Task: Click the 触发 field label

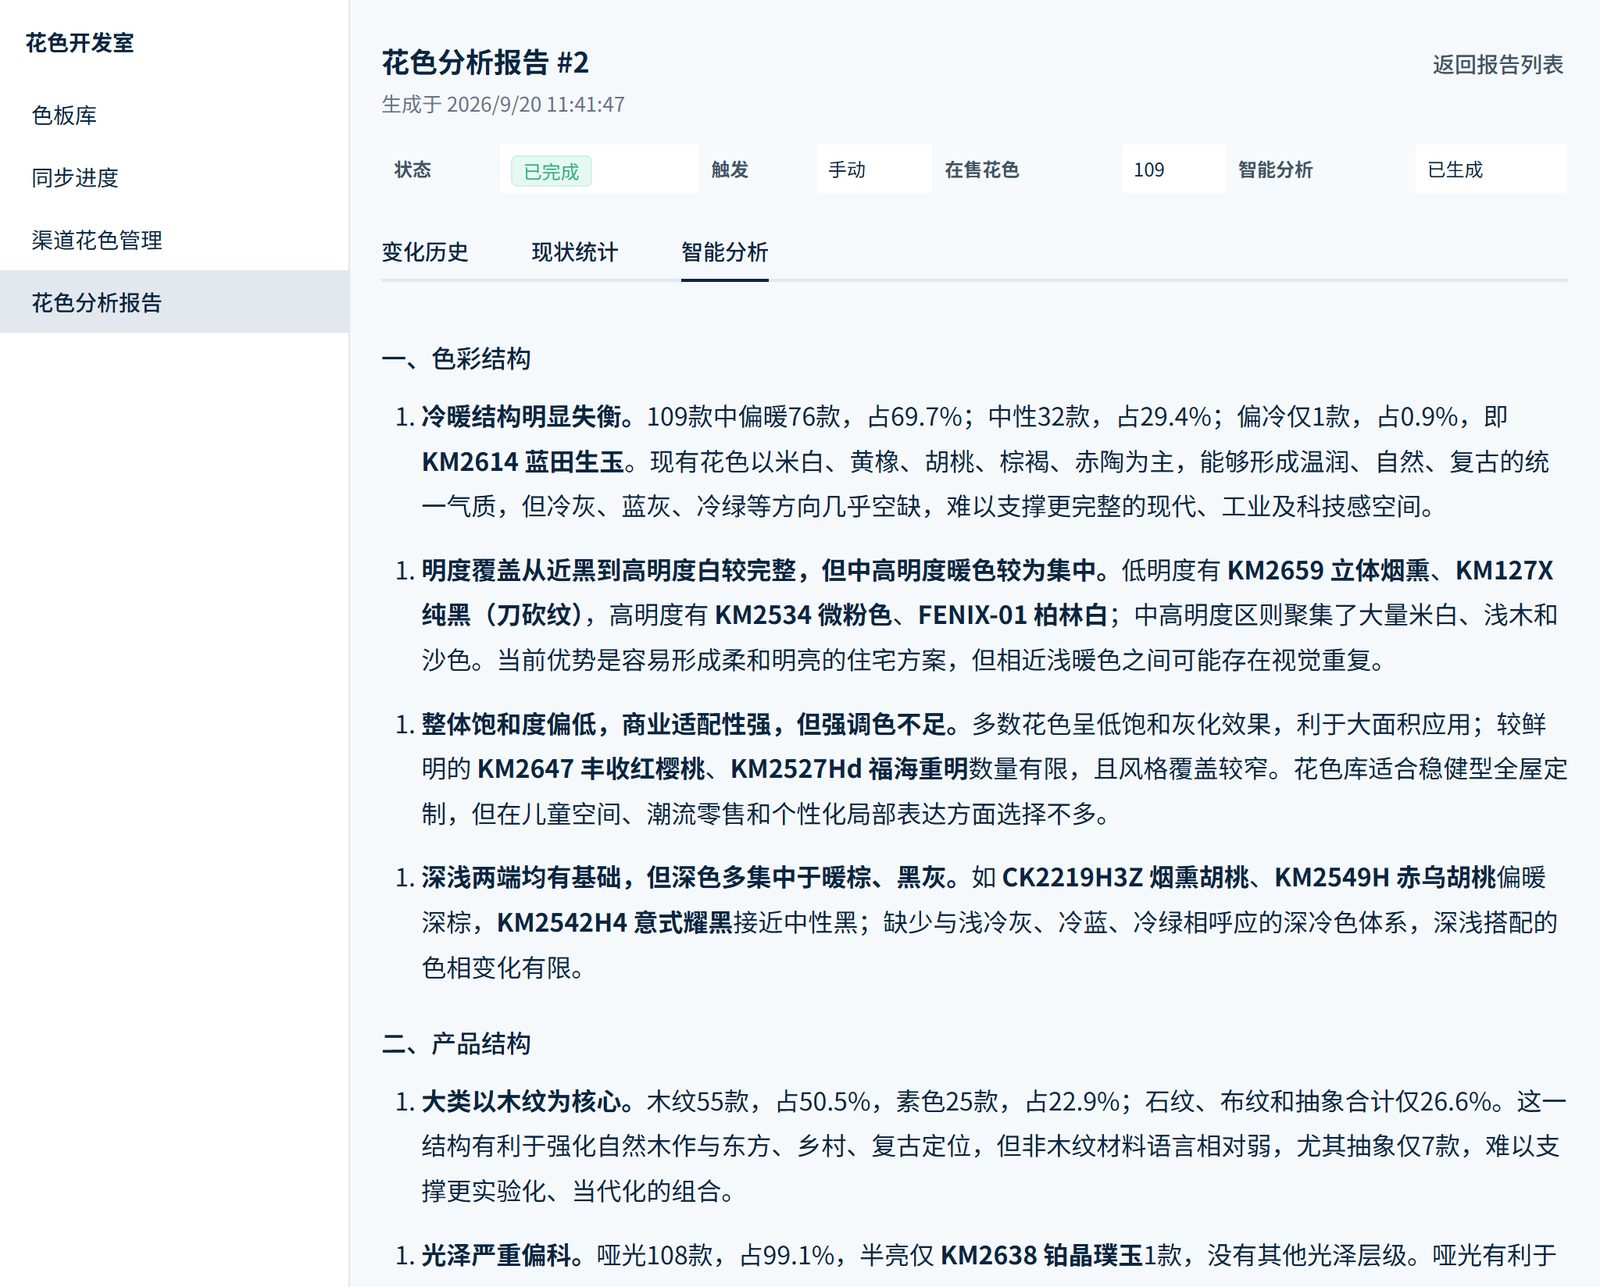Action: (x=730, y=170)
